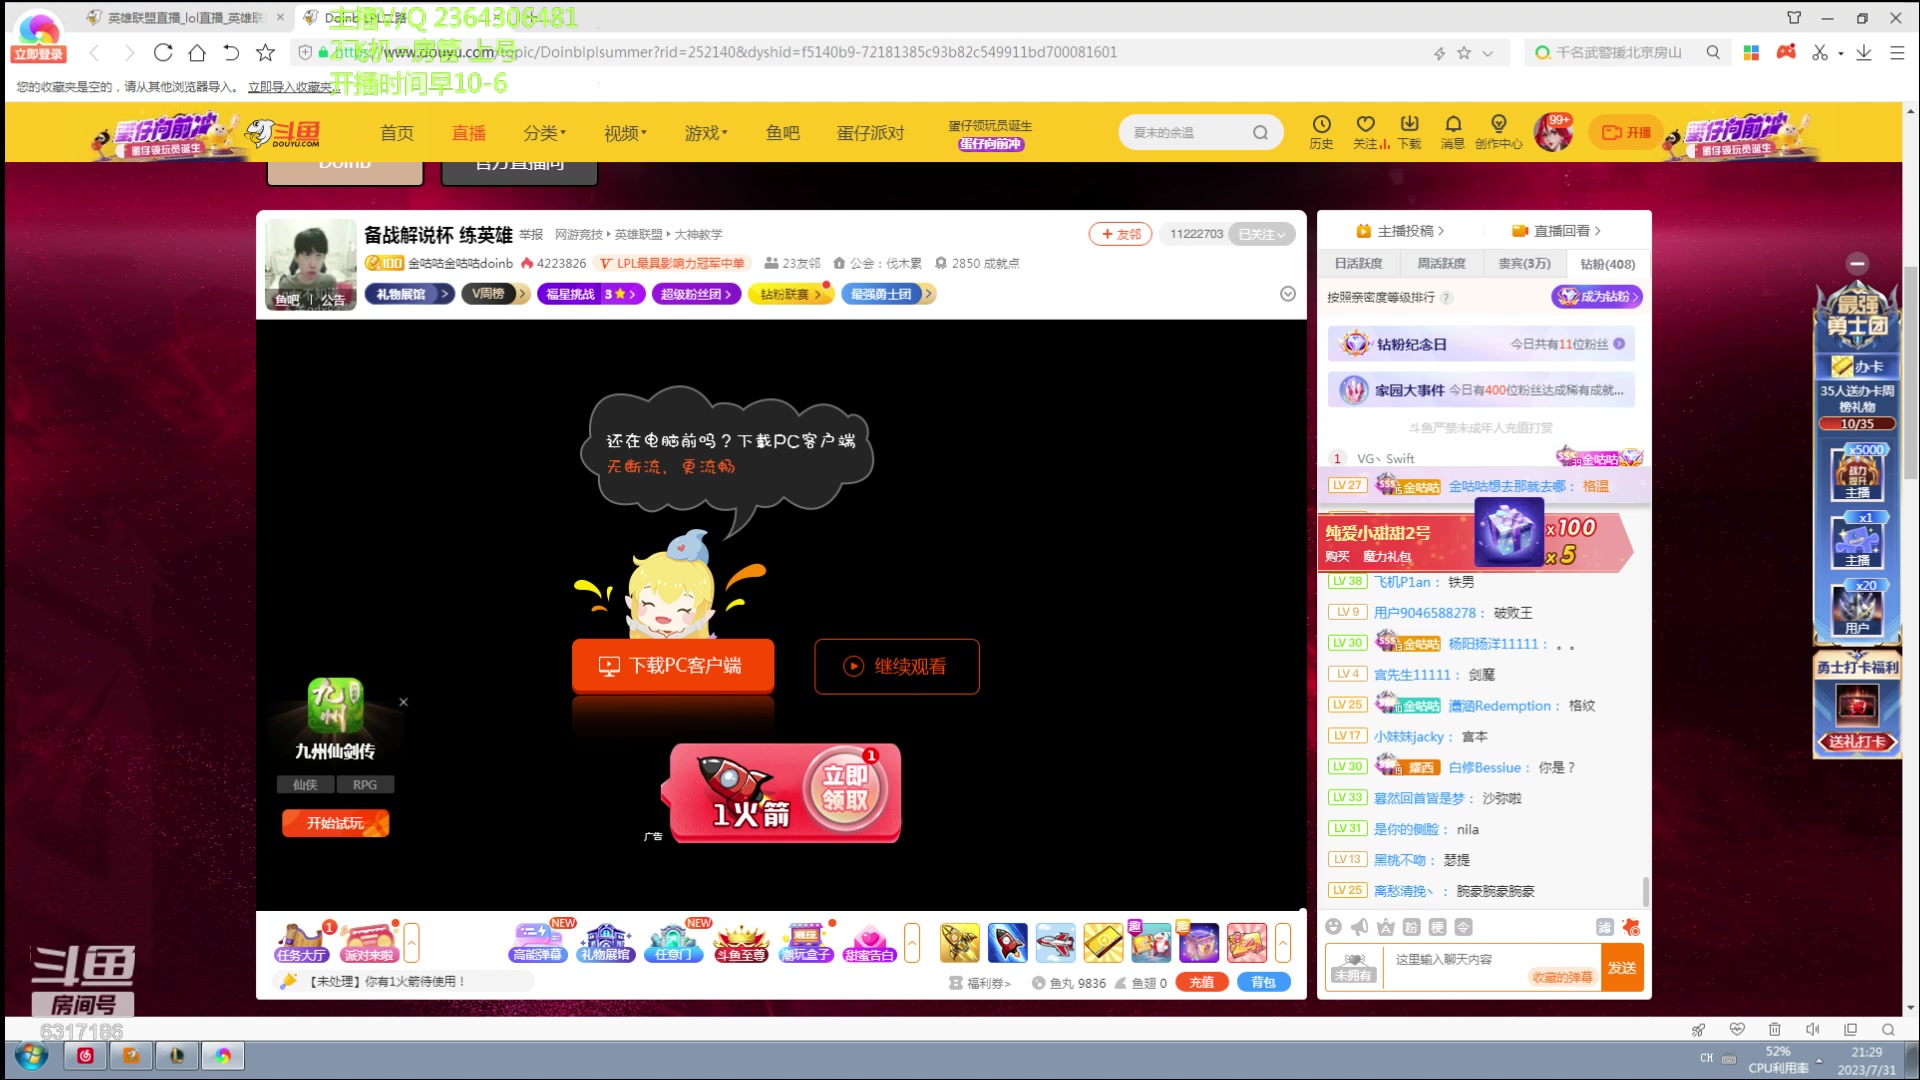The image size is (1920, 1080).
Task: Refresh the browser page
Action: click(x=163, y=52)
